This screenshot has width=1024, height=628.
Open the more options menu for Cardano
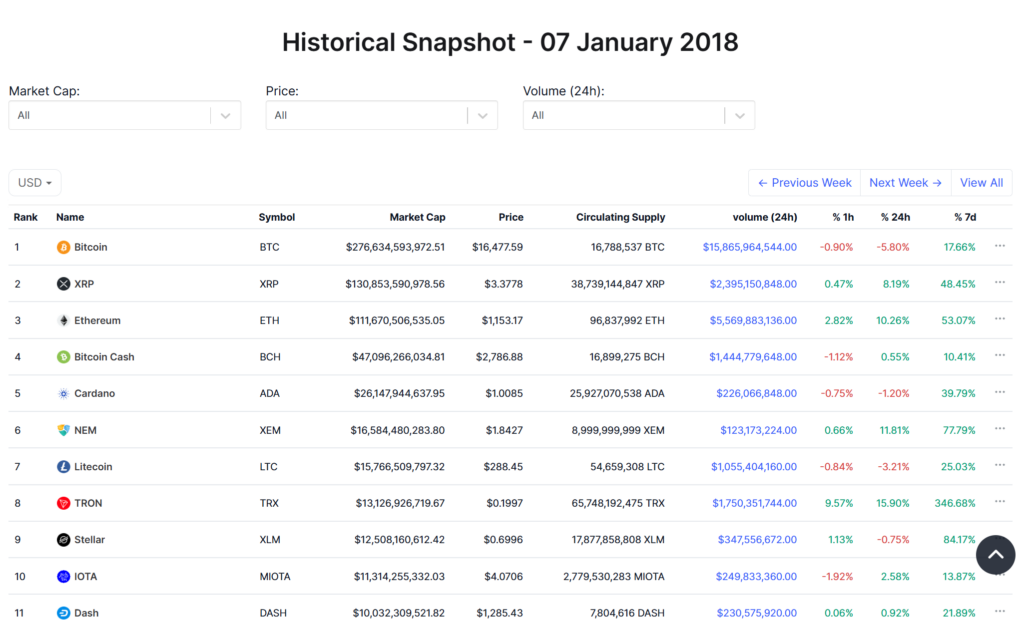1000,392
